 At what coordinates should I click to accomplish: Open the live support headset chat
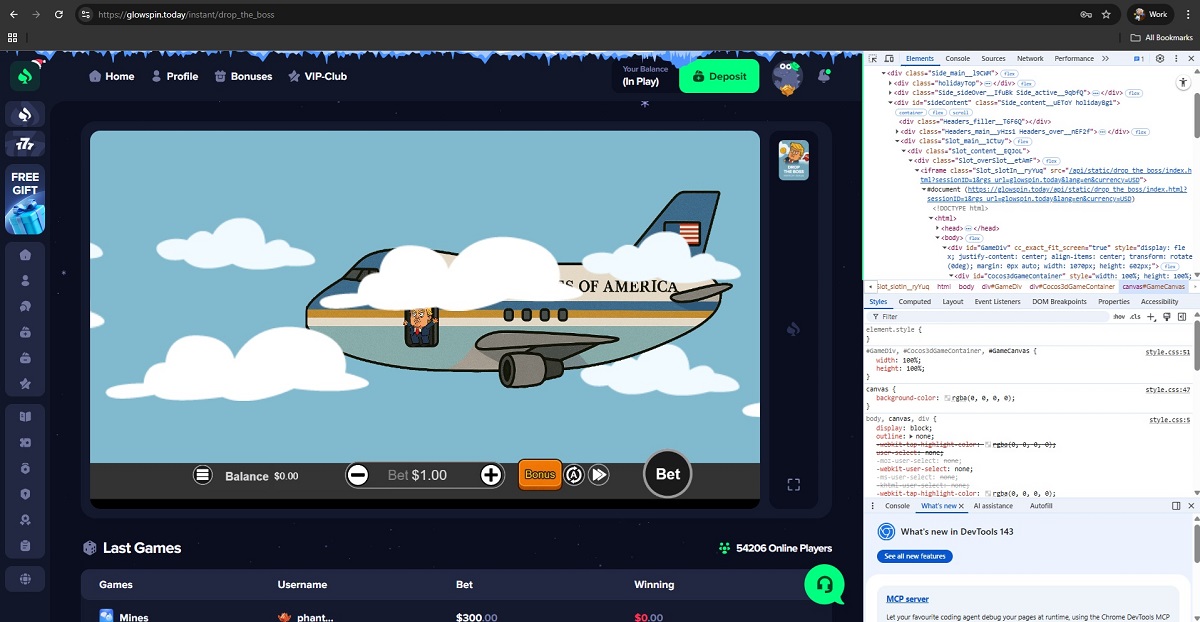pyautogui.click(x=824, y=583)
